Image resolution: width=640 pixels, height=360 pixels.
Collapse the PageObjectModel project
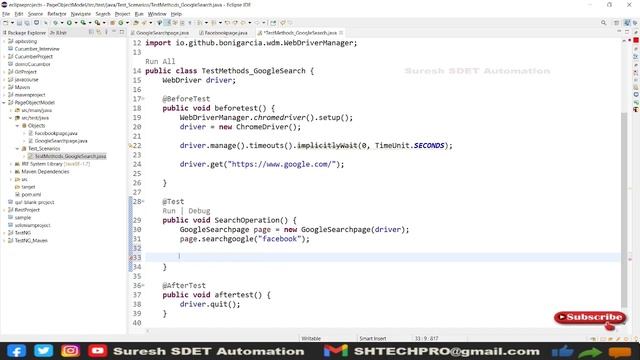coord(4,103)
